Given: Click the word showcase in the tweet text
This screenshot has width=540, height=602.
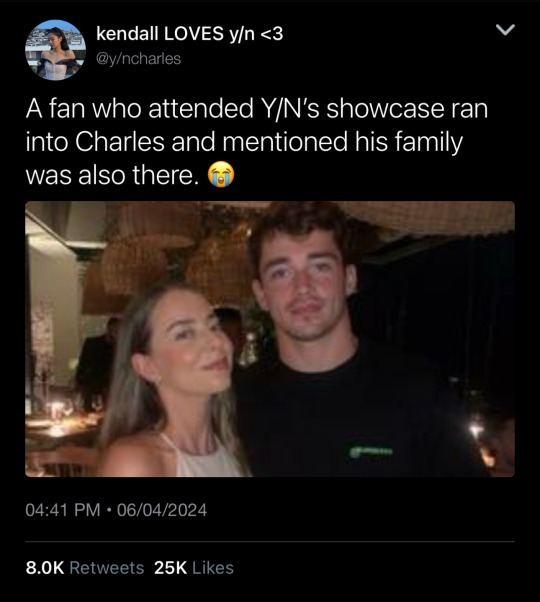Looking at the screenshot, I should [x=385, y=109].
